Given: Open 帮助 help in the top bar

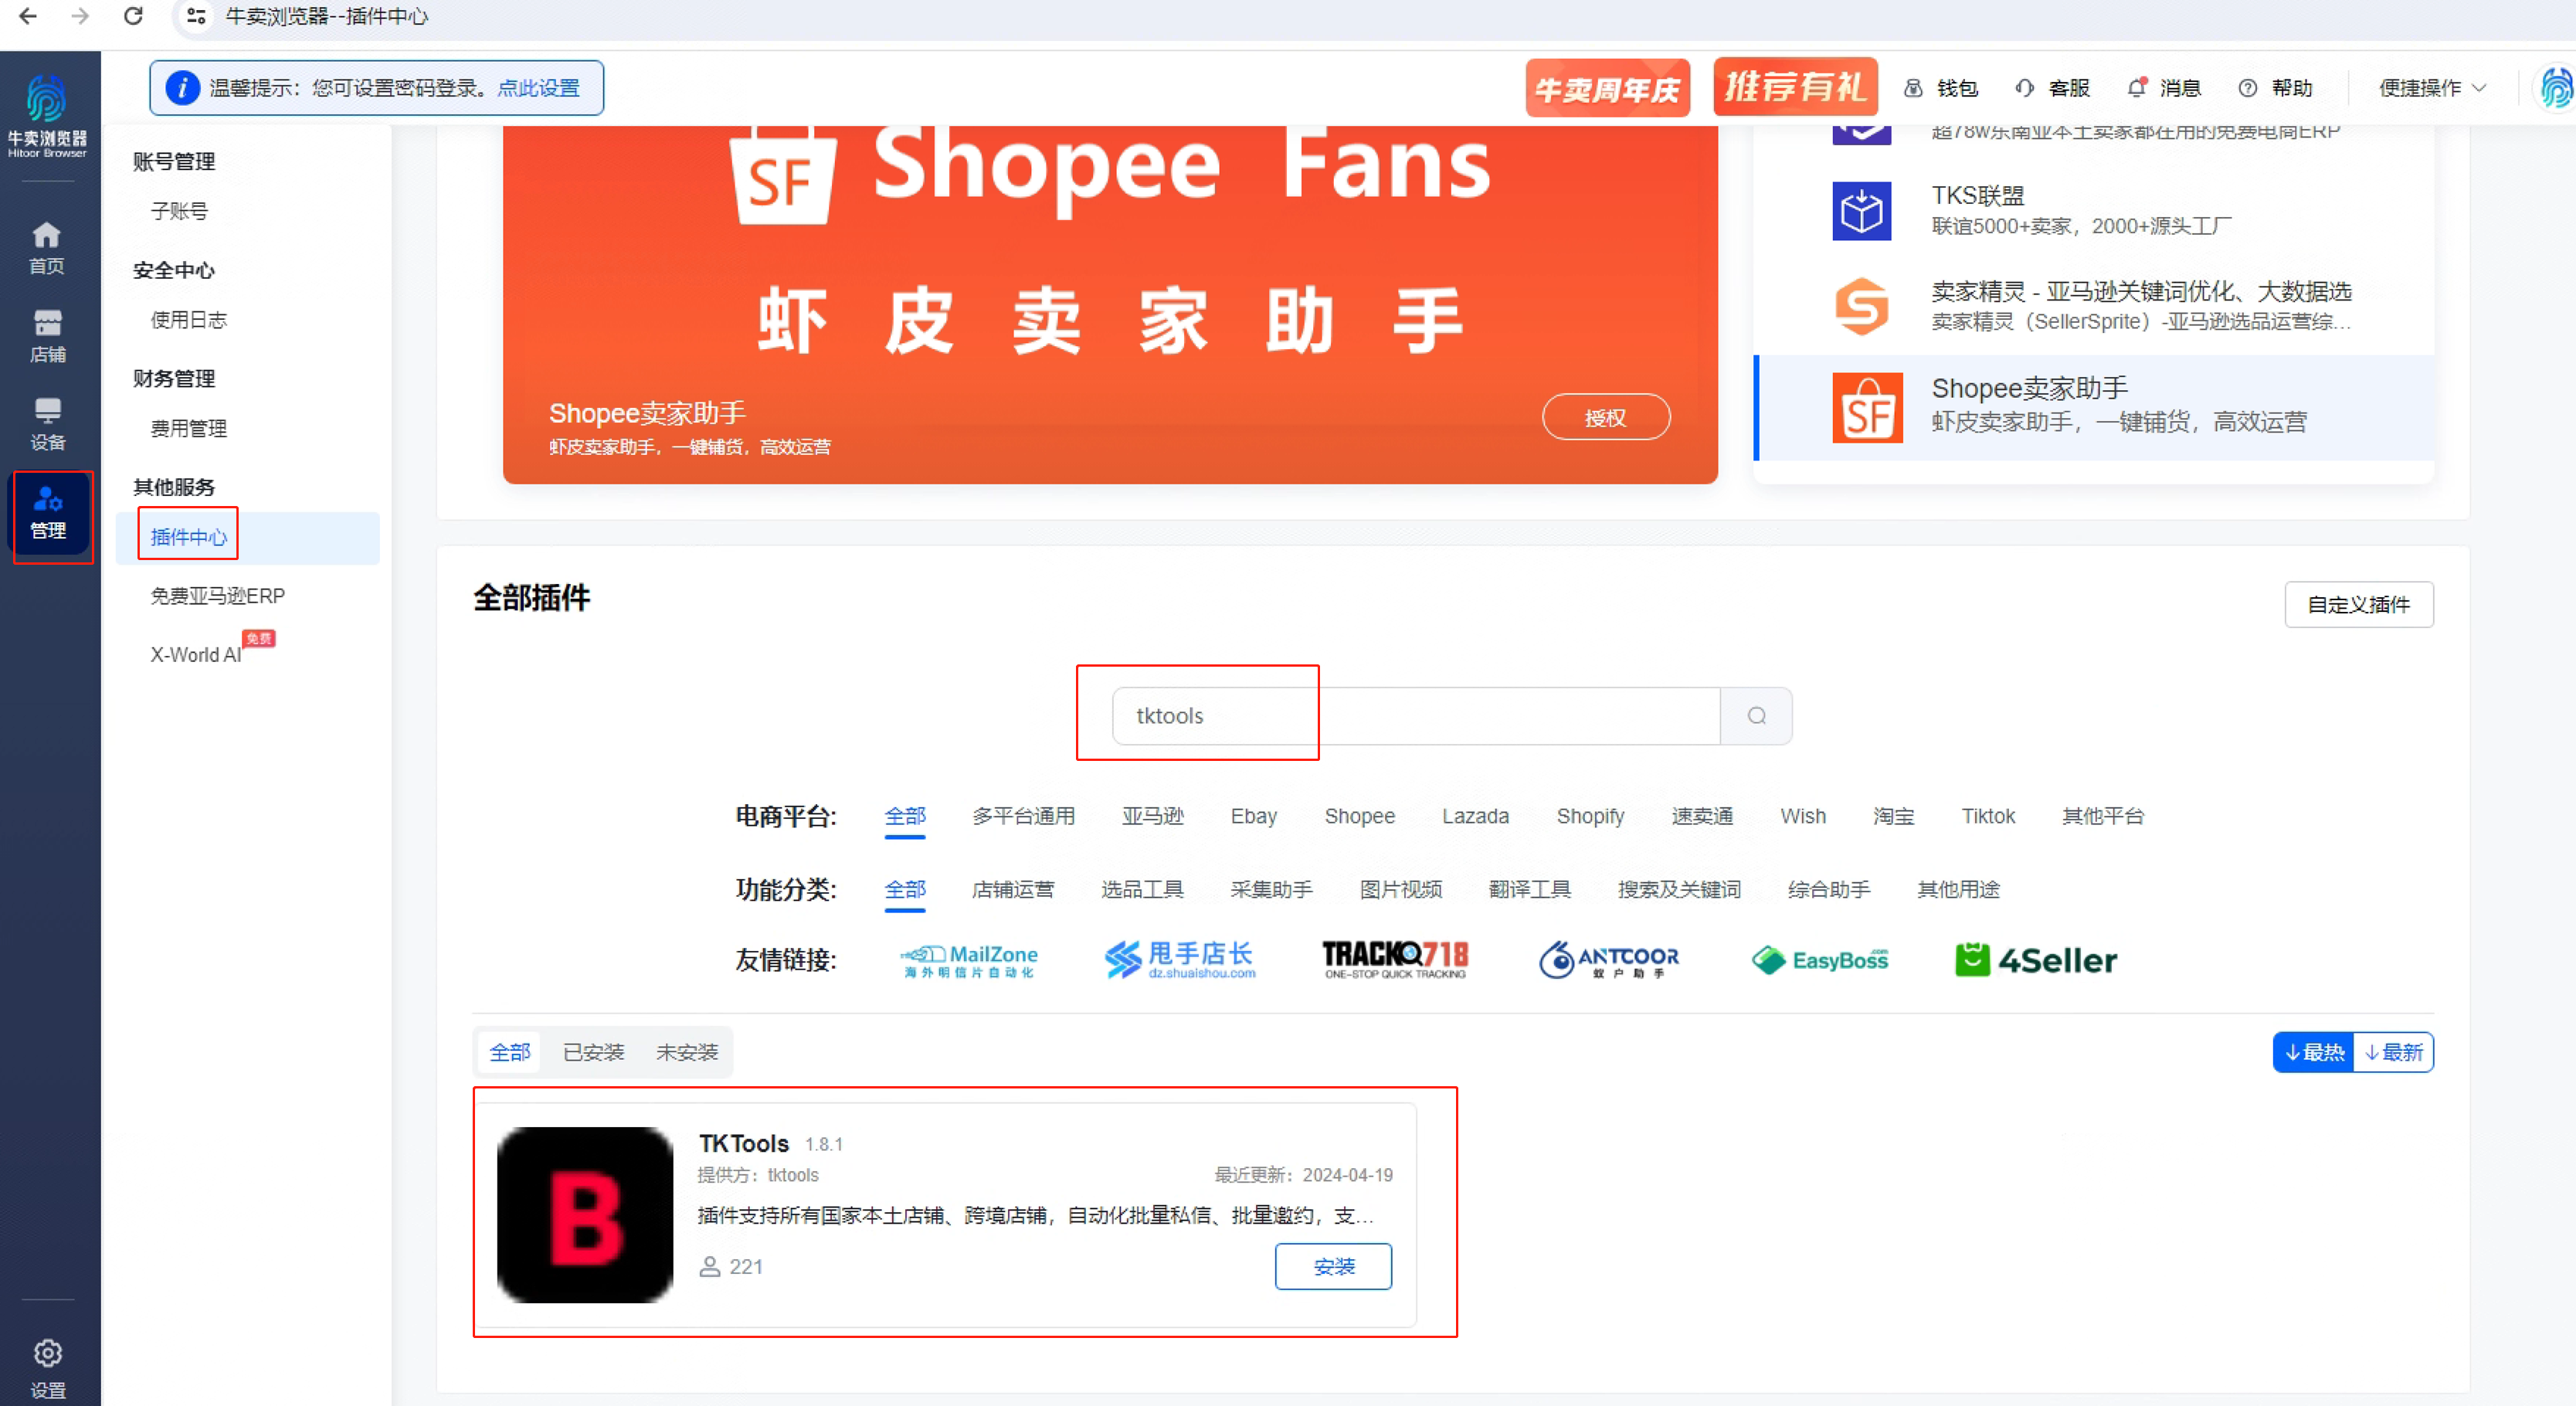Looking at the screenshot, I should tap(2275, 88).
